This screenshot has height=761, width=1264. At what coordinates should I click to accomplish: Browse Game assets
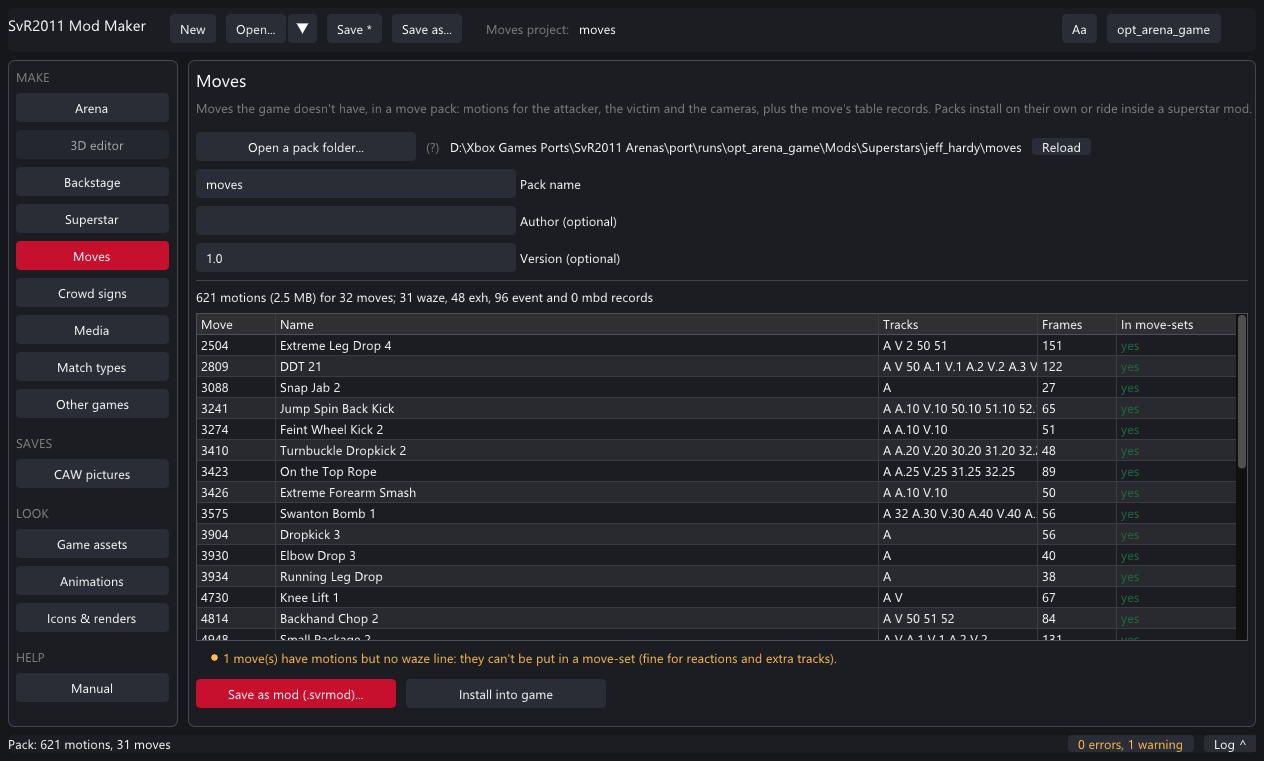(x=92, y=544)
